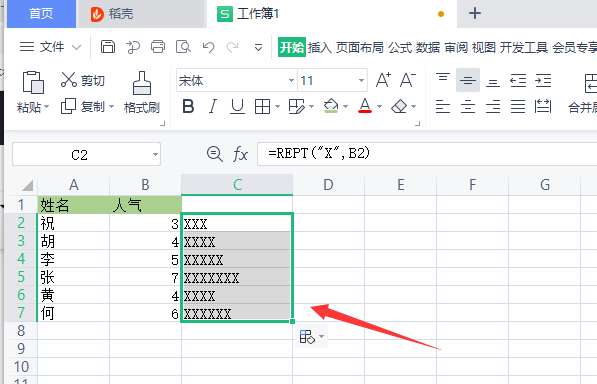
Task: Open the 数据 ribbon tab
Action: pos(428,48)
